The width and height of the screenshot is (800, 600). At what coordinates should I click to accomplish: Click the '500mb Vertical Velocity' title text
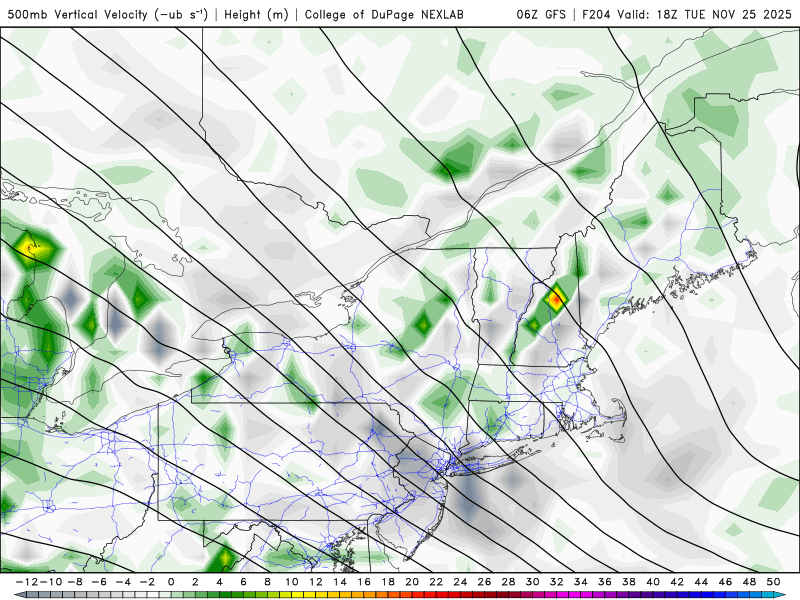click(x=78, y=14)
